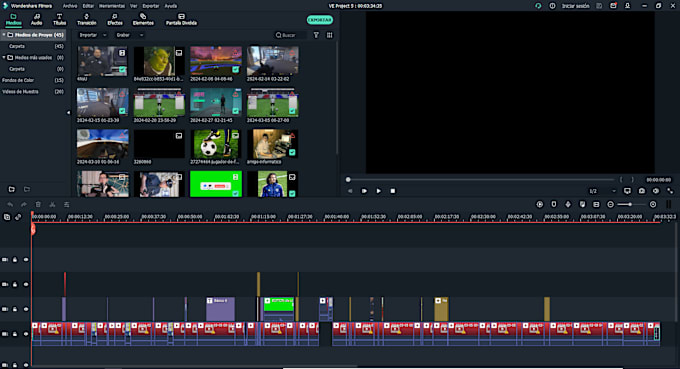This screenshot has height=369, width=680.
Task: Click the redo arrow icon
Action: pyautogui.click(x=24, y=205)
